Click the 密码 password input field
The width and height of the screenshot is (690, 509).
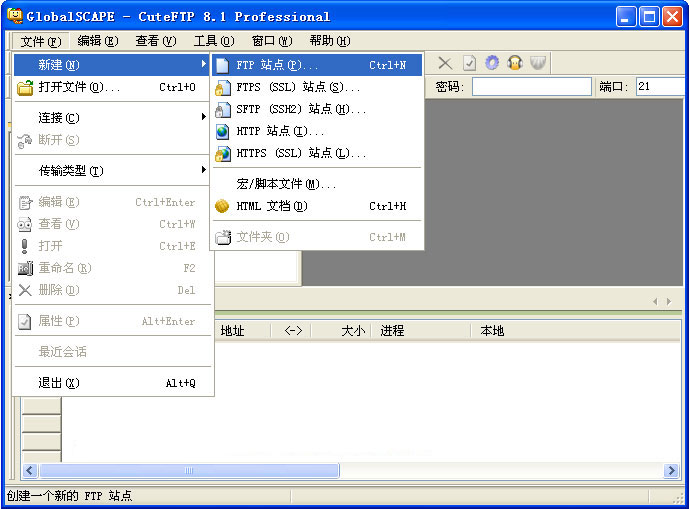click(x=531, y=87)
